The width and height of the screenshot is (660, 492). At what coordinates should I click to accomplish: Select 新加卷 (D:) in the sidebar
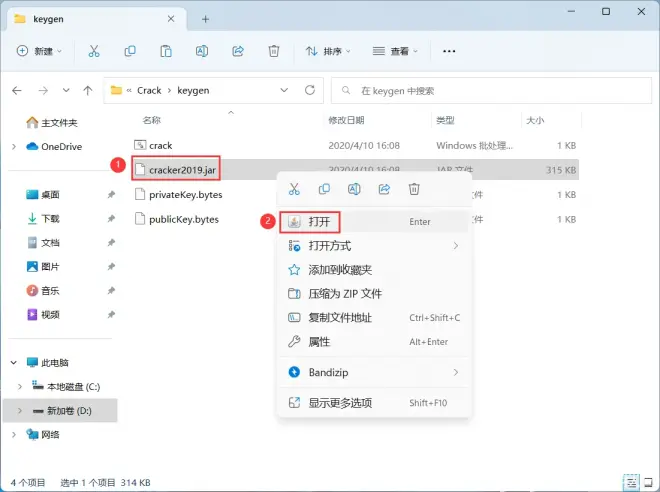(x=62, y=411)
